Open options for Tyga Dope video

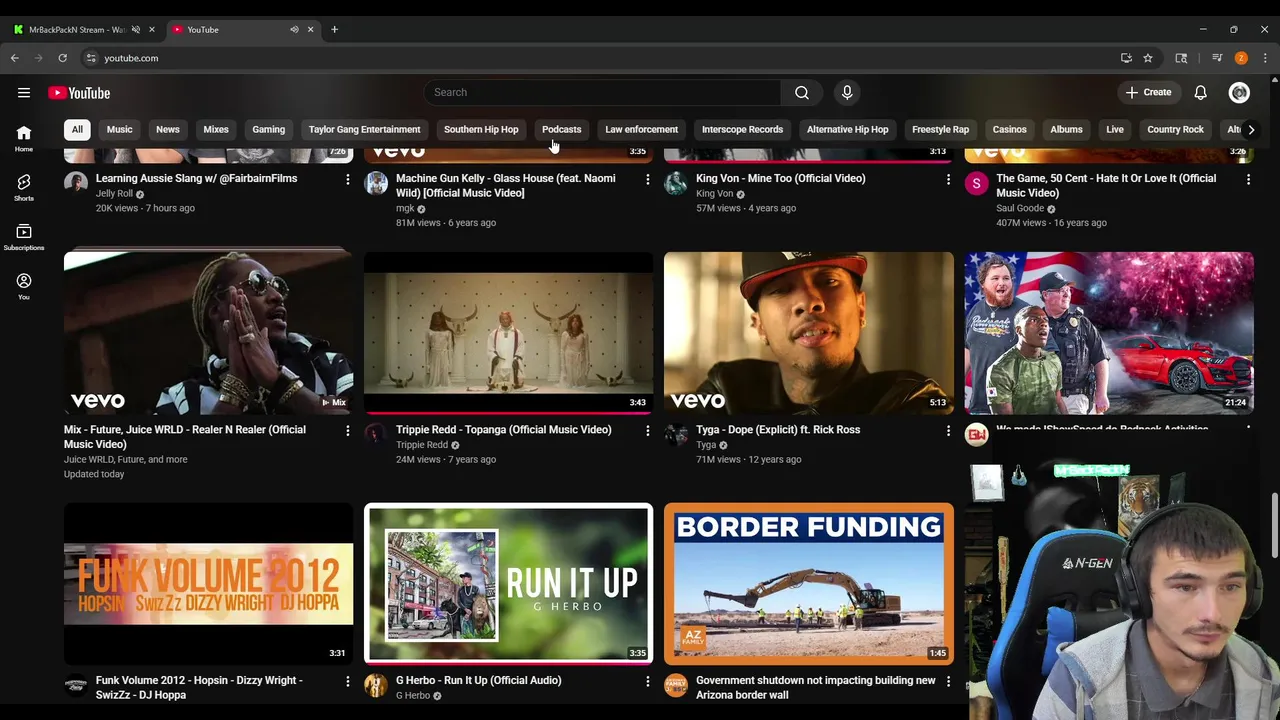pyautogui.click(x=948, y=430)
